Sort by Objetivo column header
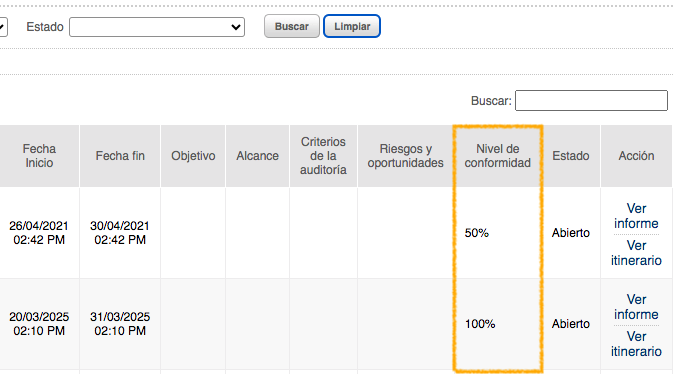This screenshot has width=676, height=374. (193, 156)
